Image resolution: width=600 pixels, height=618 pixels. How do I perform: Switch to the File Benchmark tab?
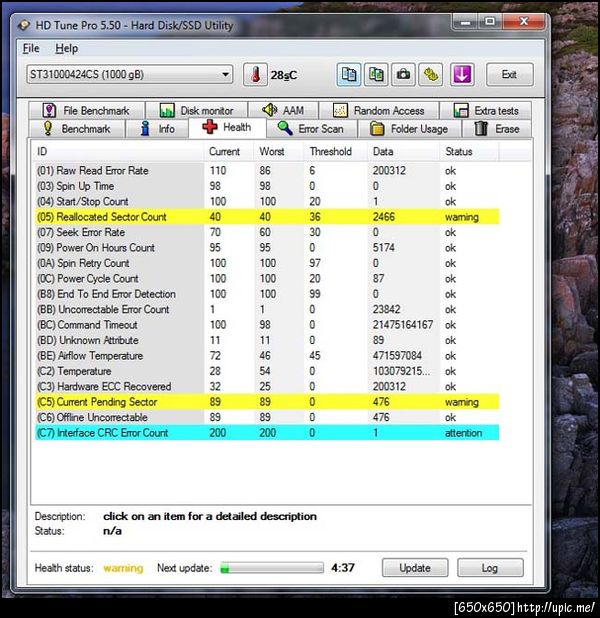(x=86, y=110)
